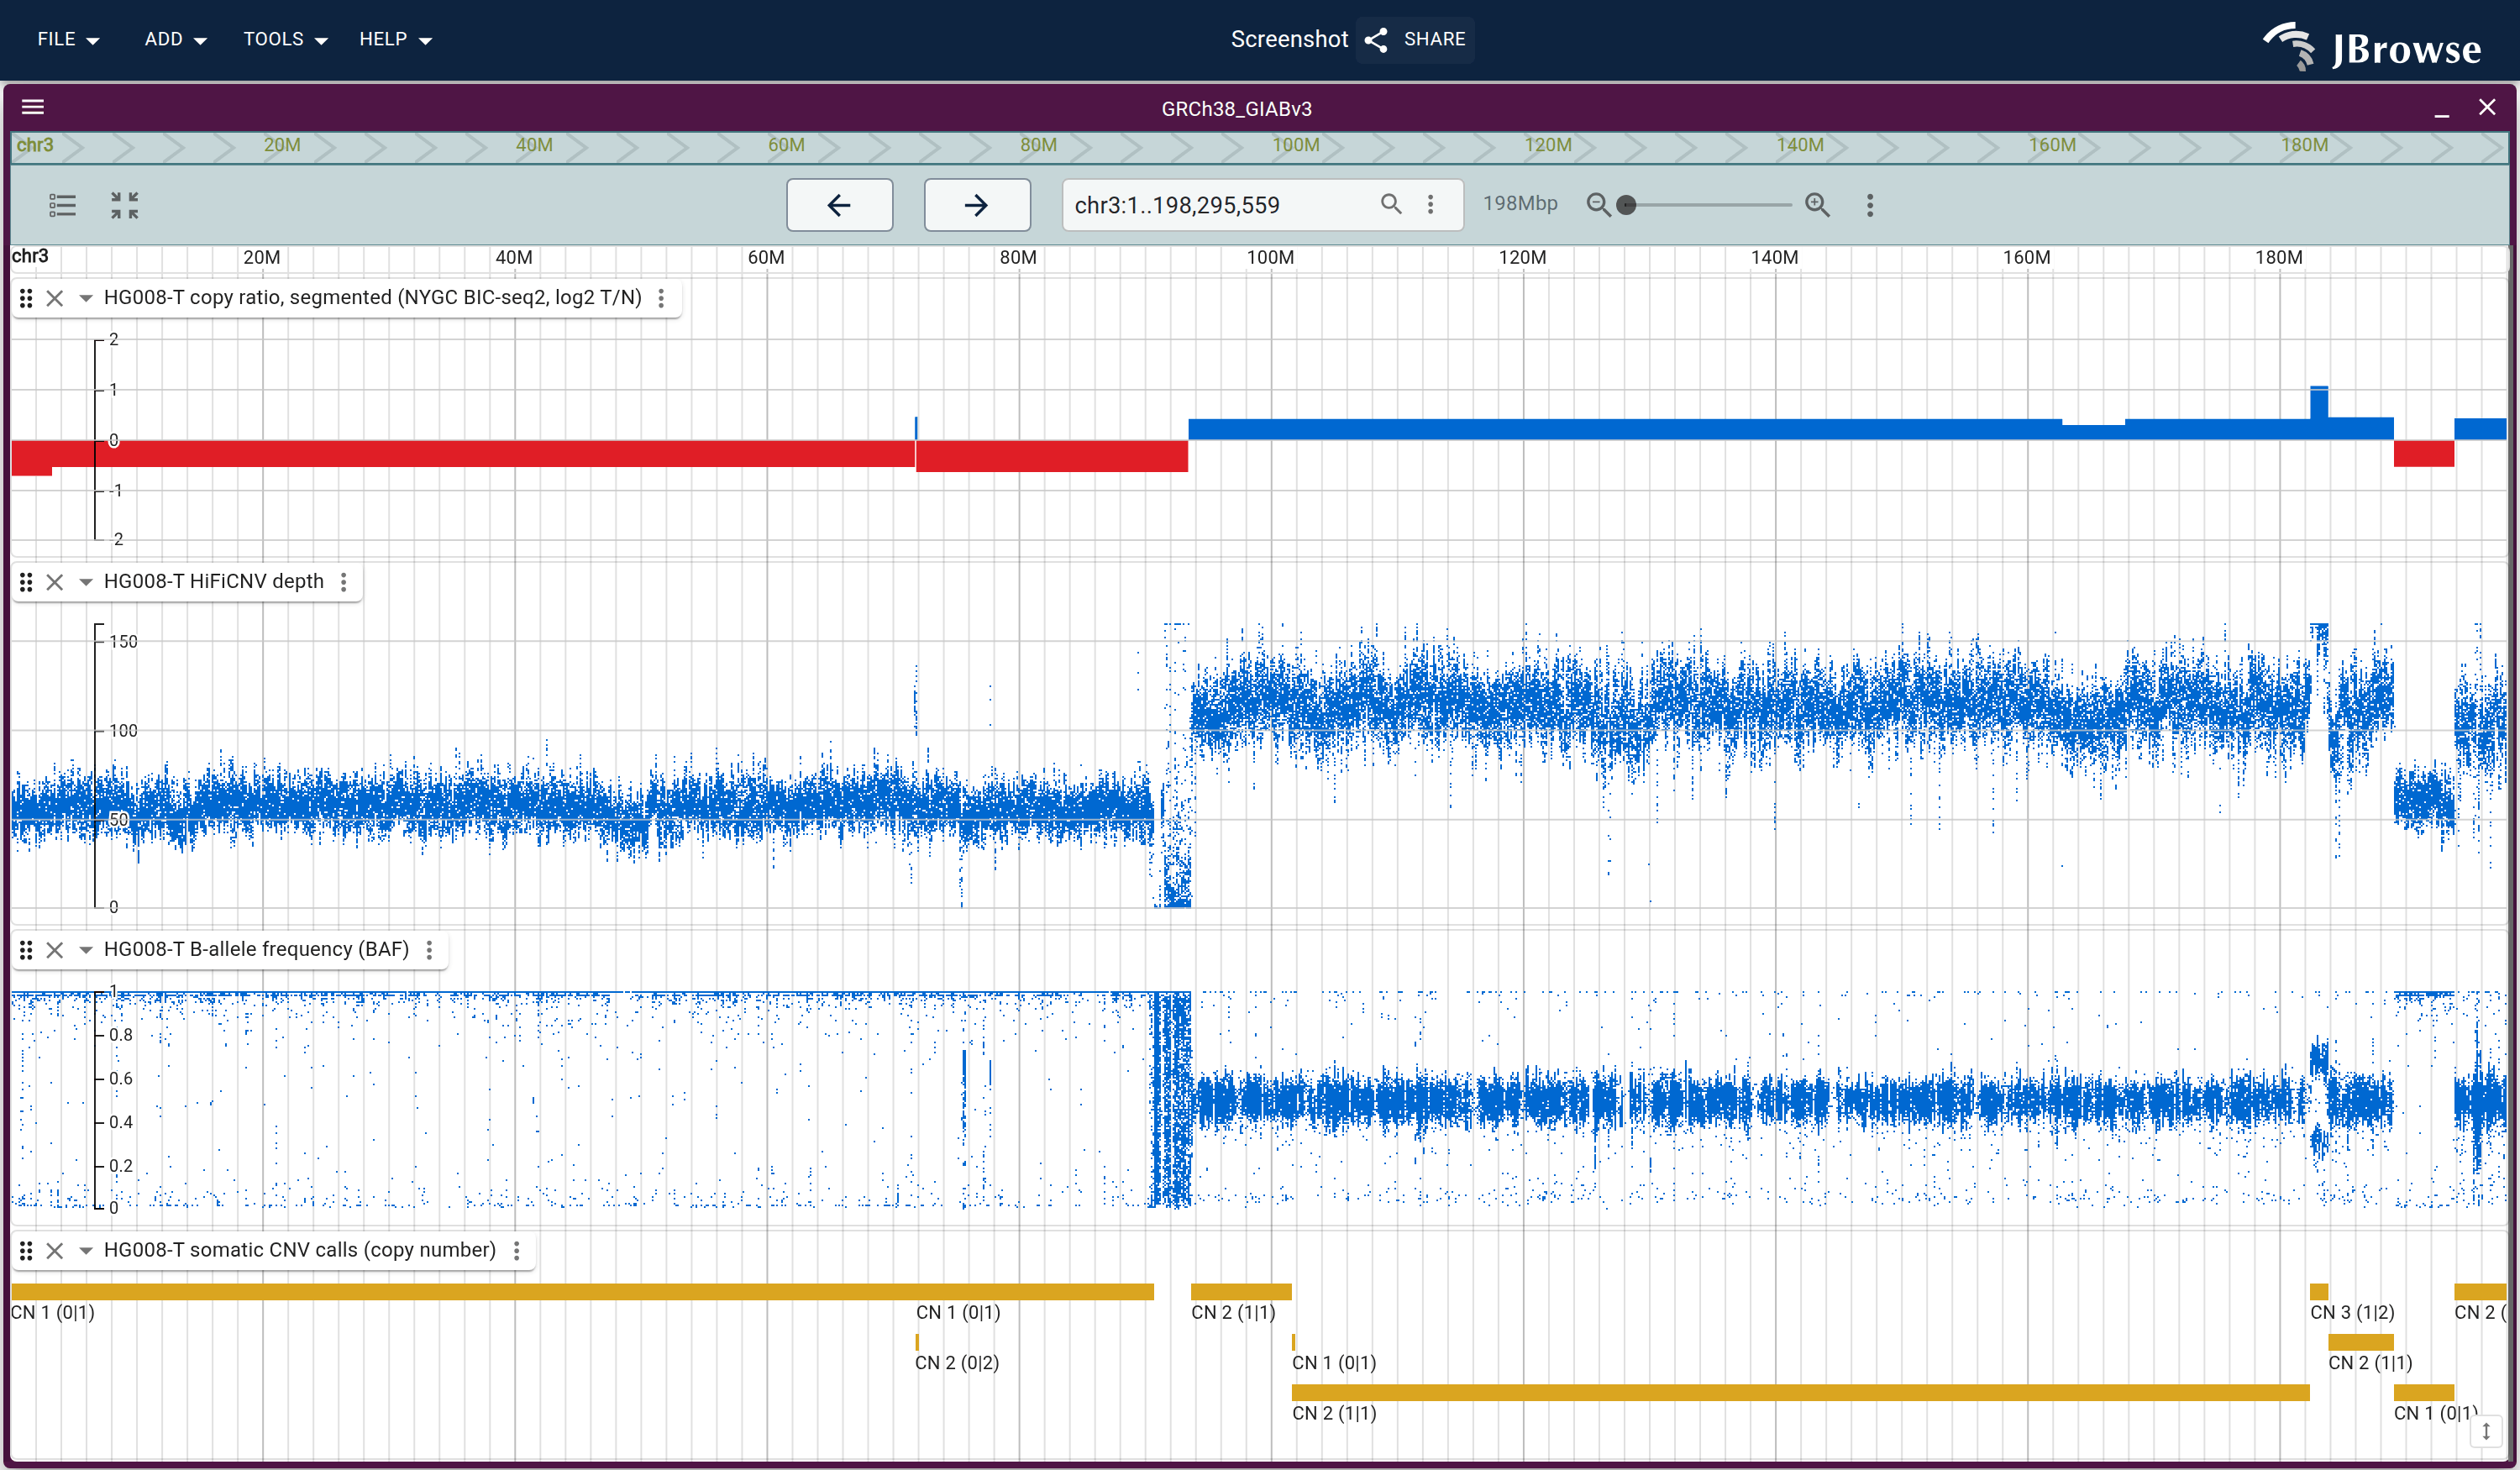Click the zoom slider handle

(1626, 205)
